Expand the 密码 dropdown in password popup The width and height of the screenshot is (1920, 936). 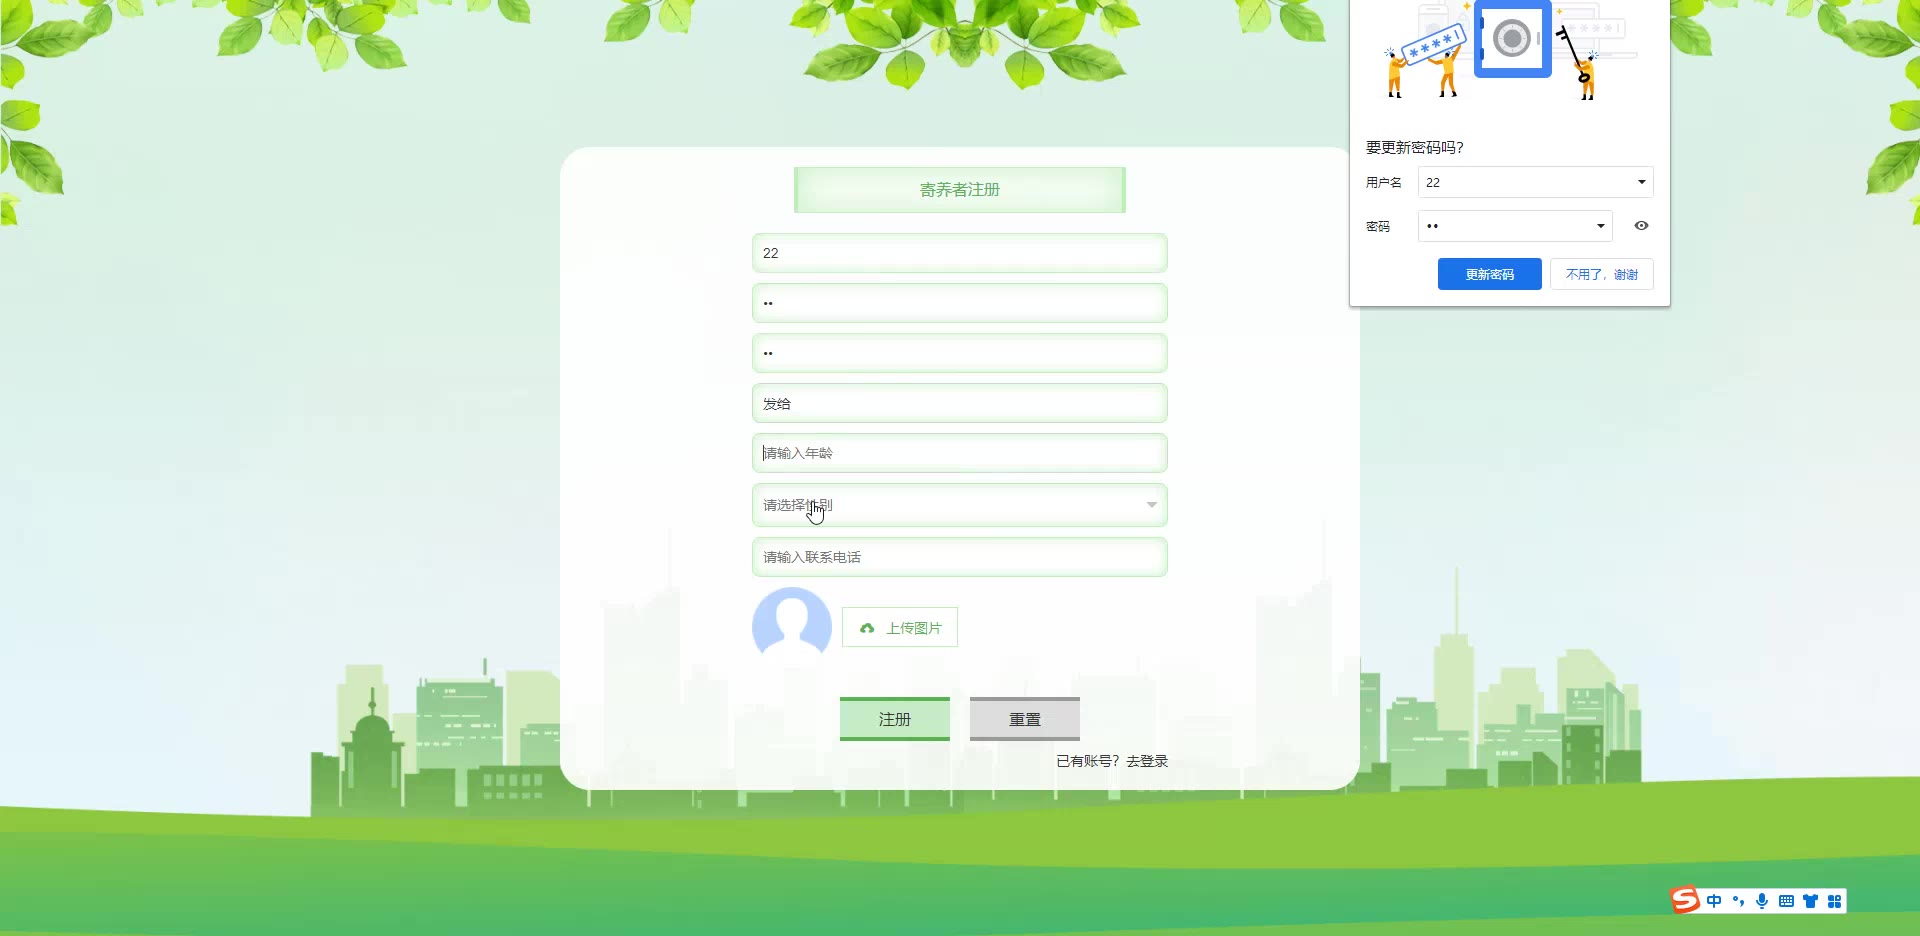[x=1600, y=226]
